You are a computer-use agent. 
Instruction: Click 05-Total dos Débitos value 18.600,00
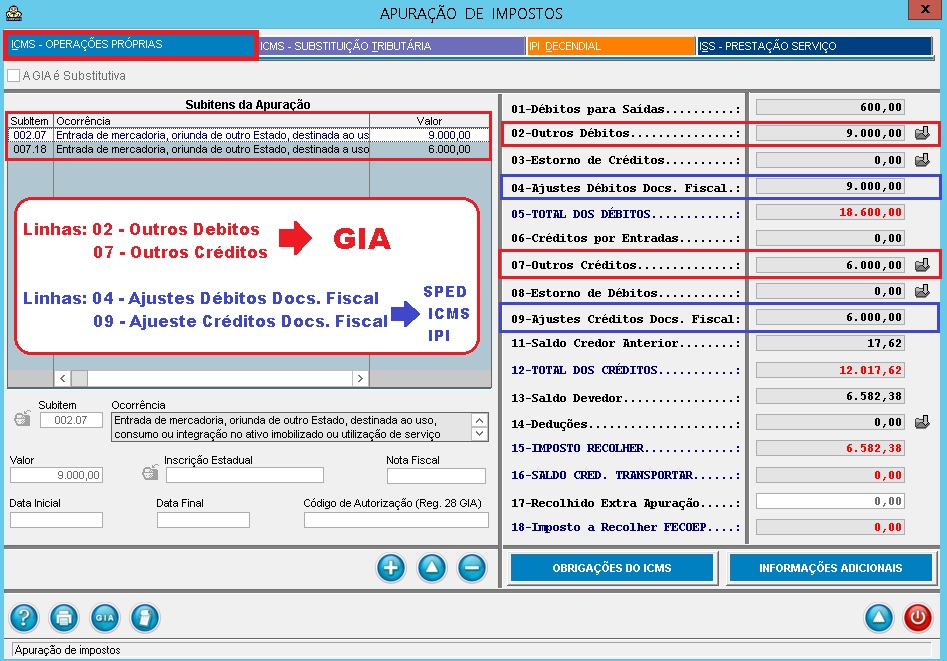point(830,212)
